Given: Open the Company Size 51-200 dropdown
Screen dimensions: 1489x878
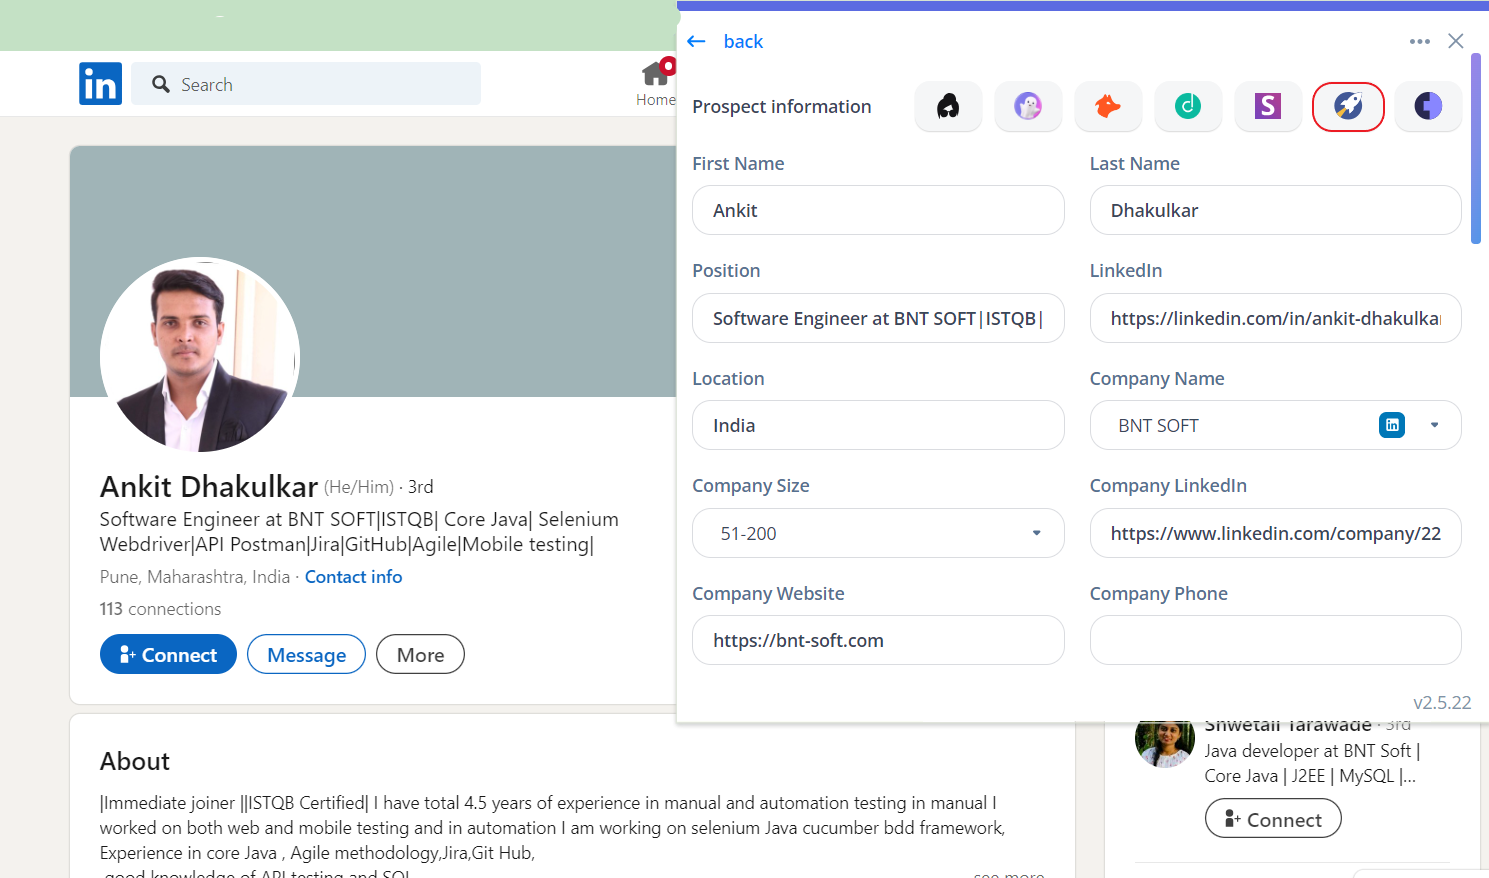Looking at the screenshot, I should (878, 533).
